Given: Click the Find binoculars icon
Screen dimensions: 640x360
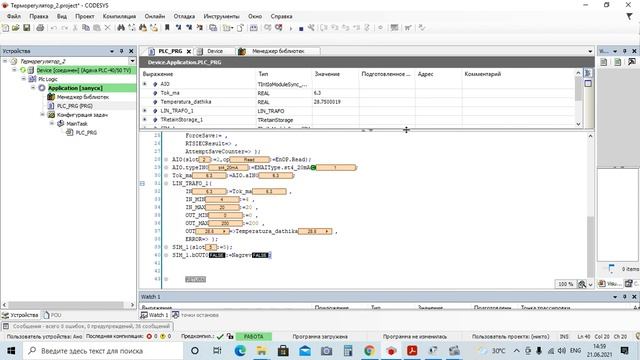Looking at the screenshot, I should pos(121,28).
